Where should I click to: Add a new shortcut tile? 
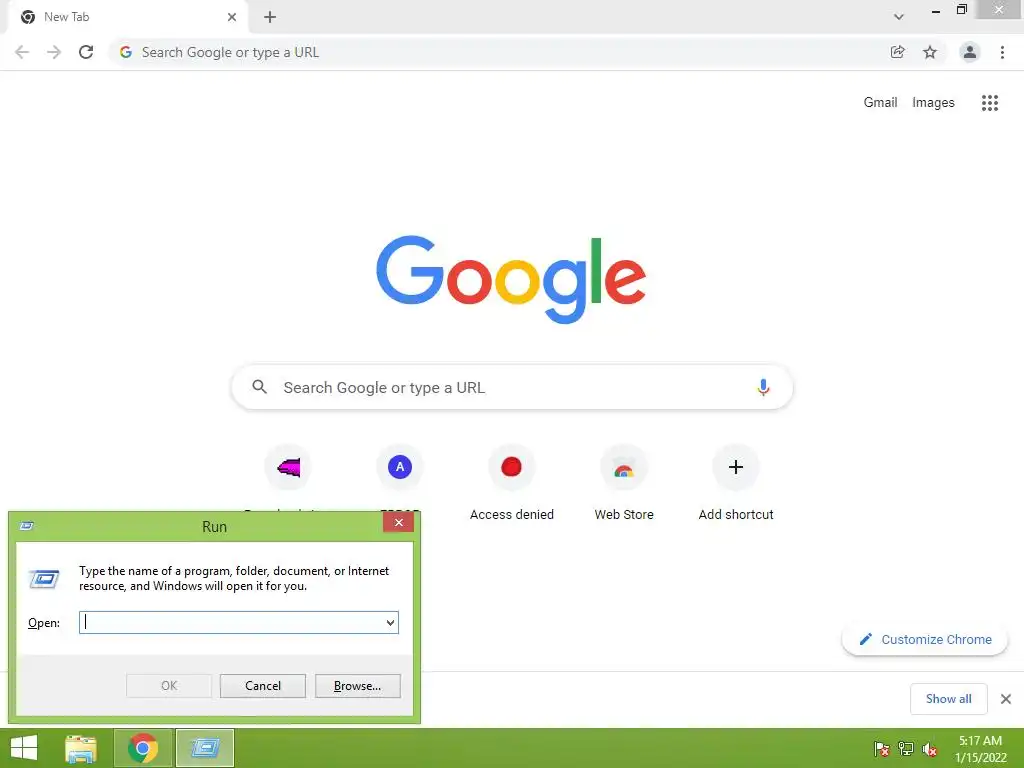pos(736,483)
